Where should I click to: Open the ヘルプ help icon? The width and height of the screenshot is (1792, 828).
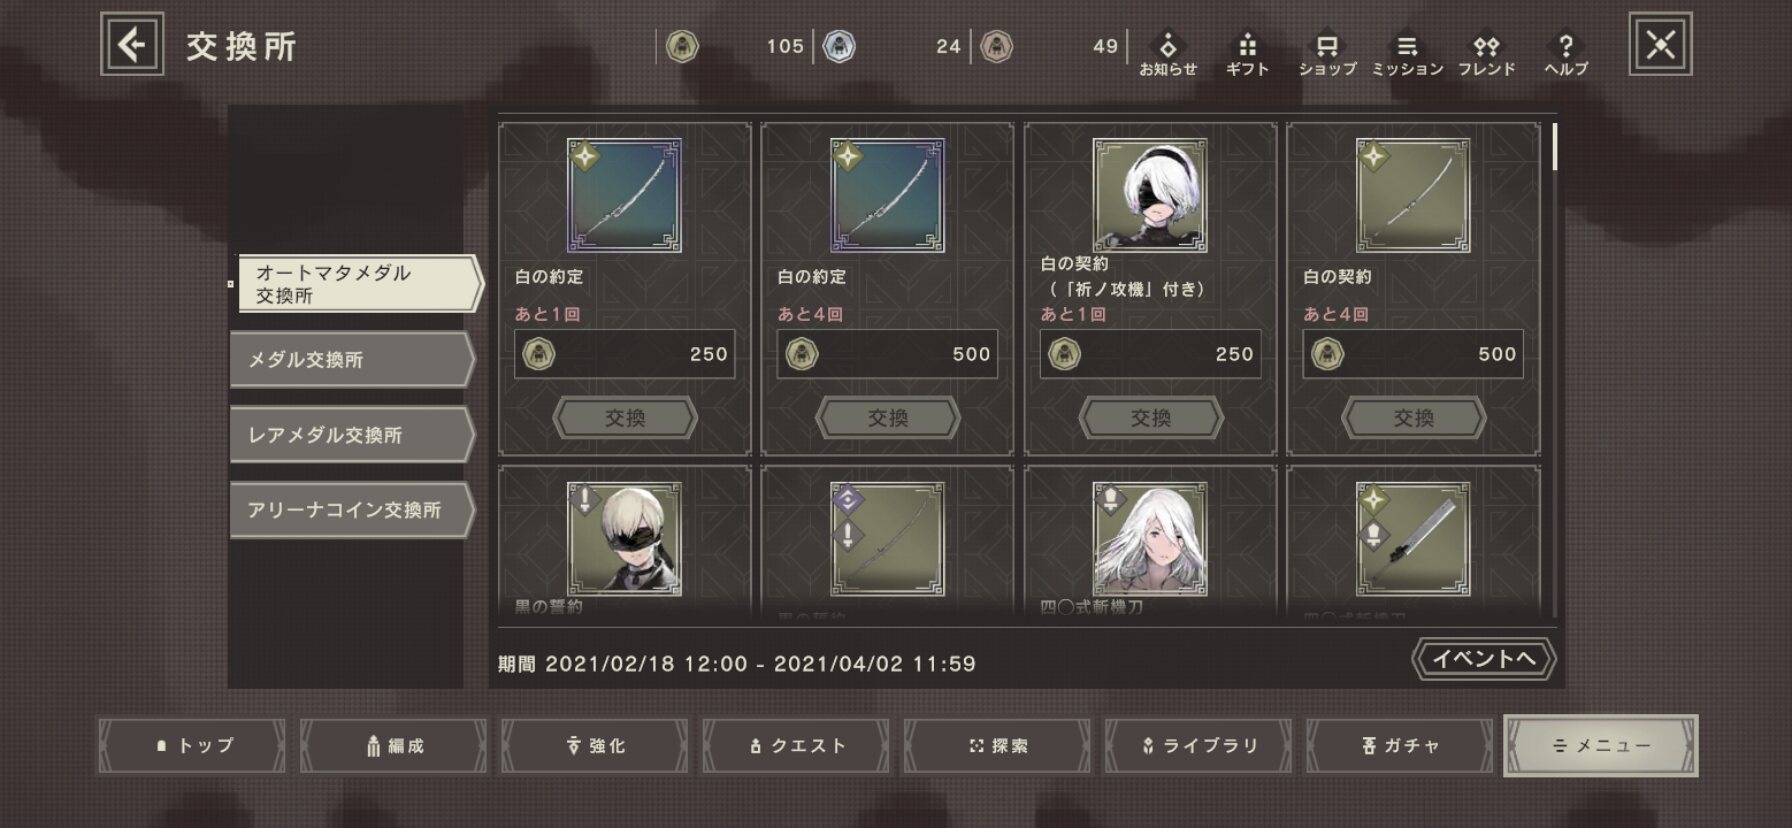point(1566,54)
